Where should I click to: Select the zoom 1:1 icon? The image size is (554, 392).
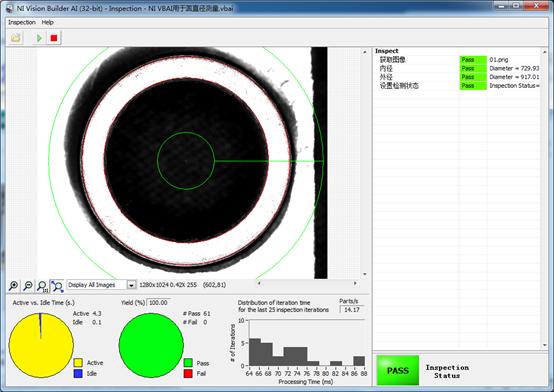pos(42,286)
